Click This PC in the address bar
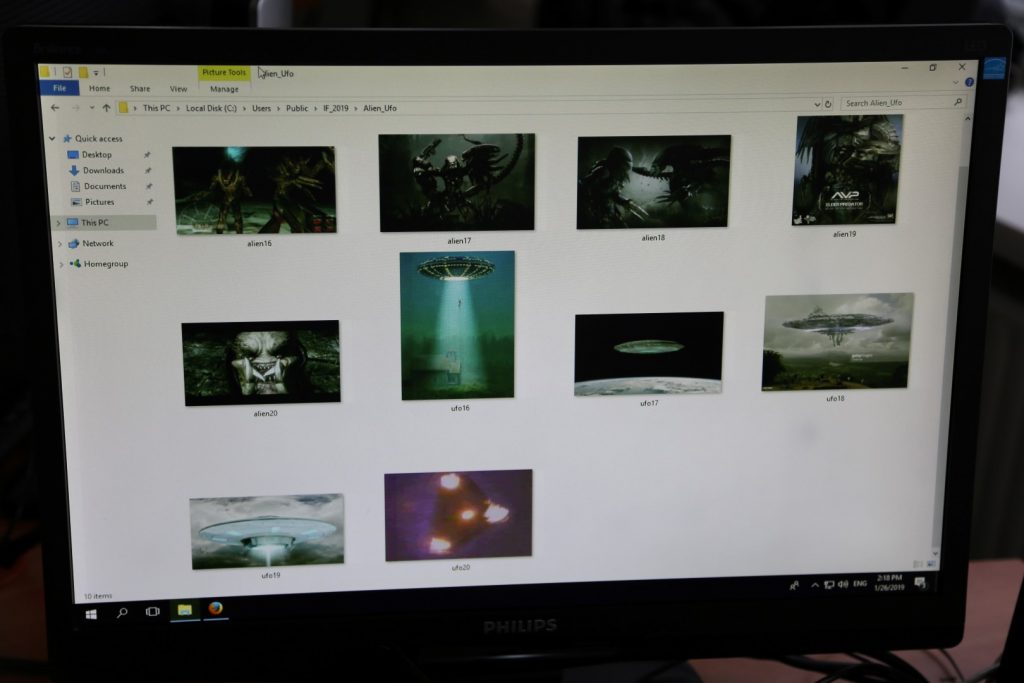 tap(156, 108)
